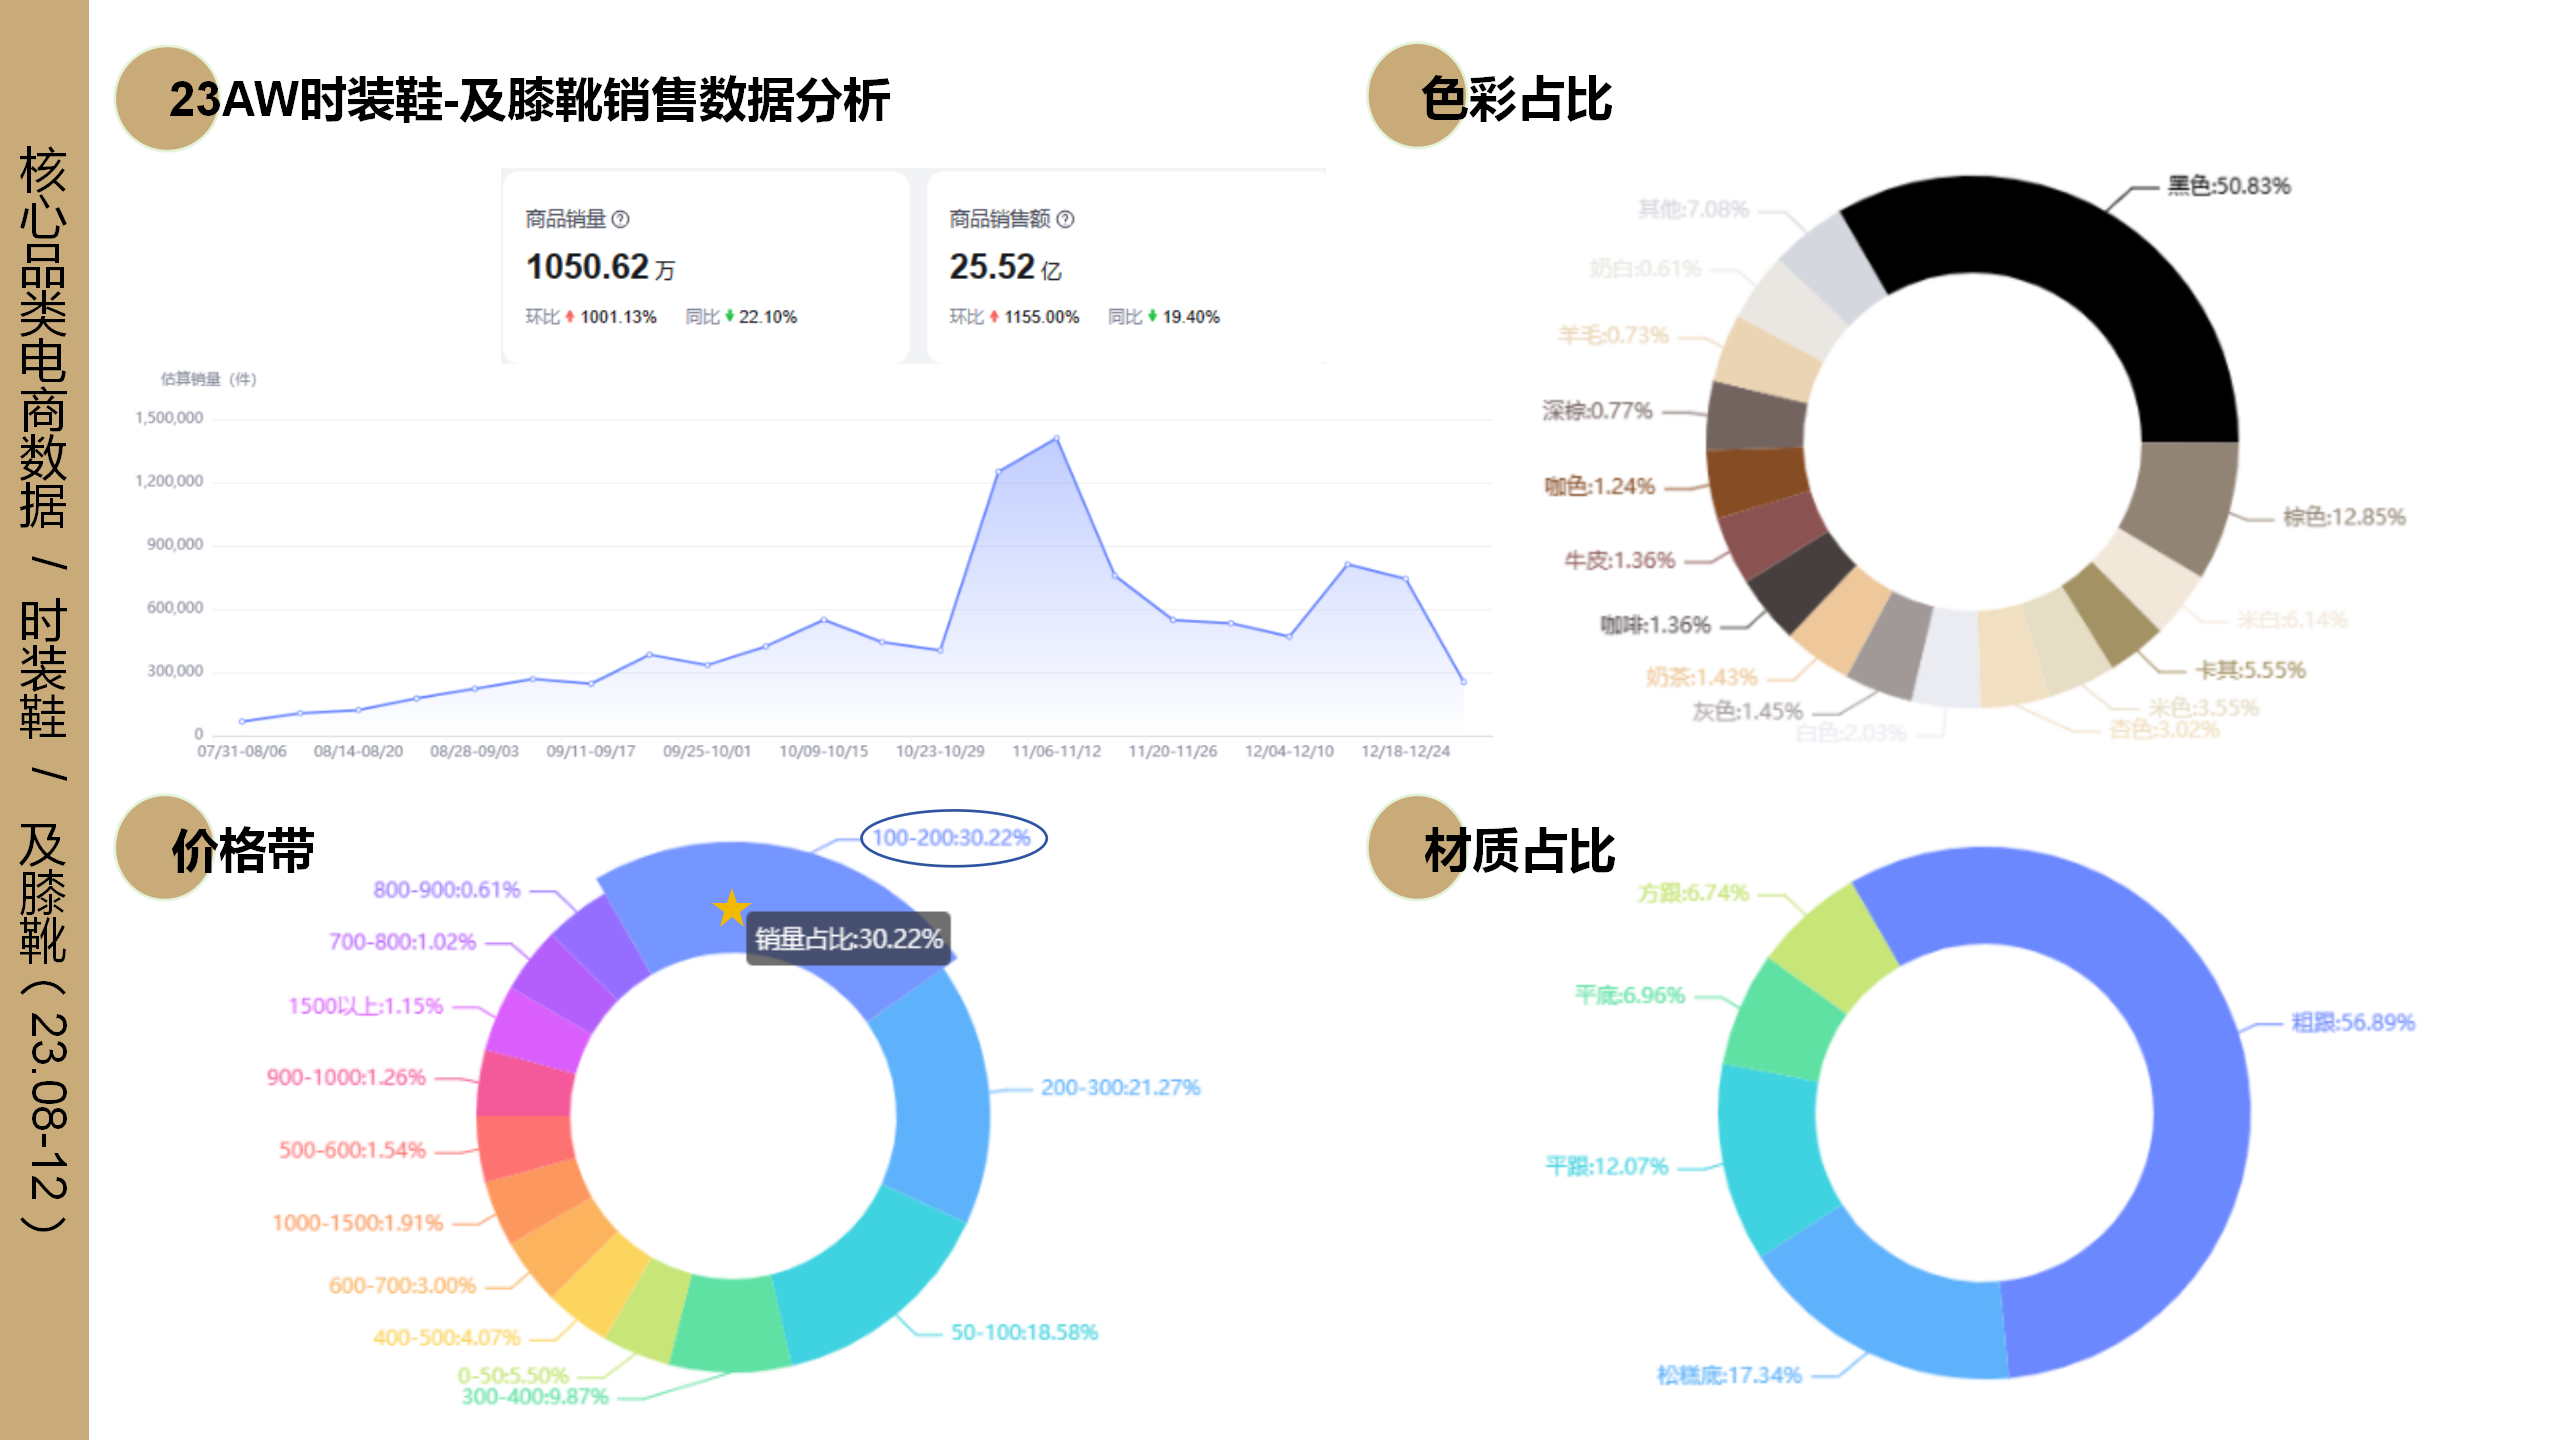Screen dimensions: 2560x1440
Task: Select the 松糕底:17.34% material label
Action: click(x=1729, y=1375)
